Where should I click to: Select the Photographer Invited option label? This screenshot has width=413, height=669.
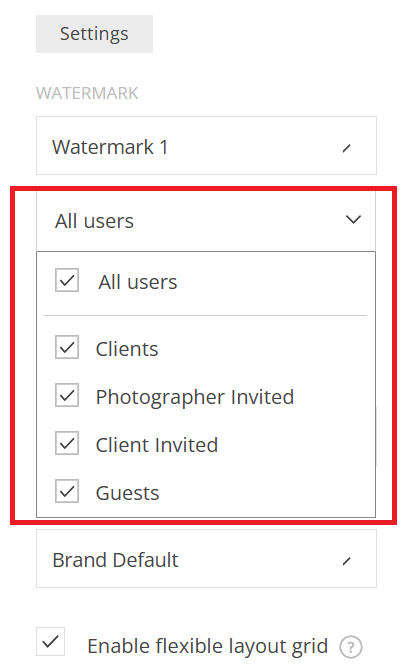point(195,397)
